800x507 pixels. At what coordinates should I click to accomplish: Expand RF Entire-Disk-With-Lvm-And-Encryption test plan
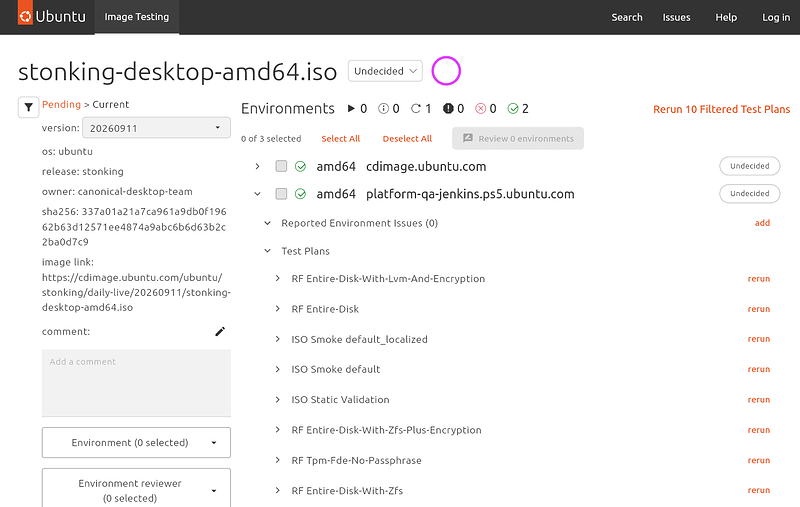coord(278,278)
